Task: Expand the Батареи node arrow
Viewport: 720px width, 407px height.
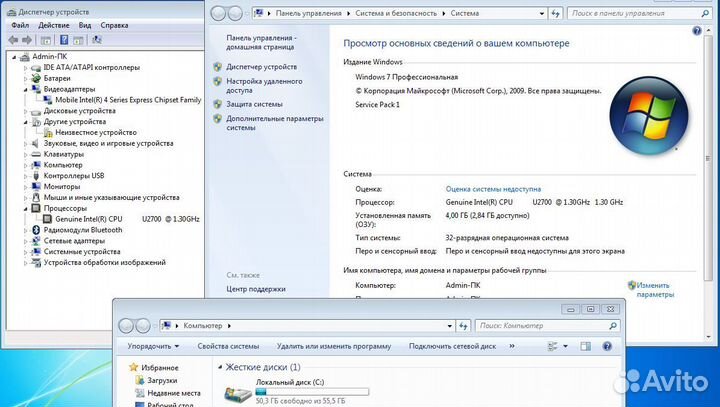Action: [x=26, y=79]
